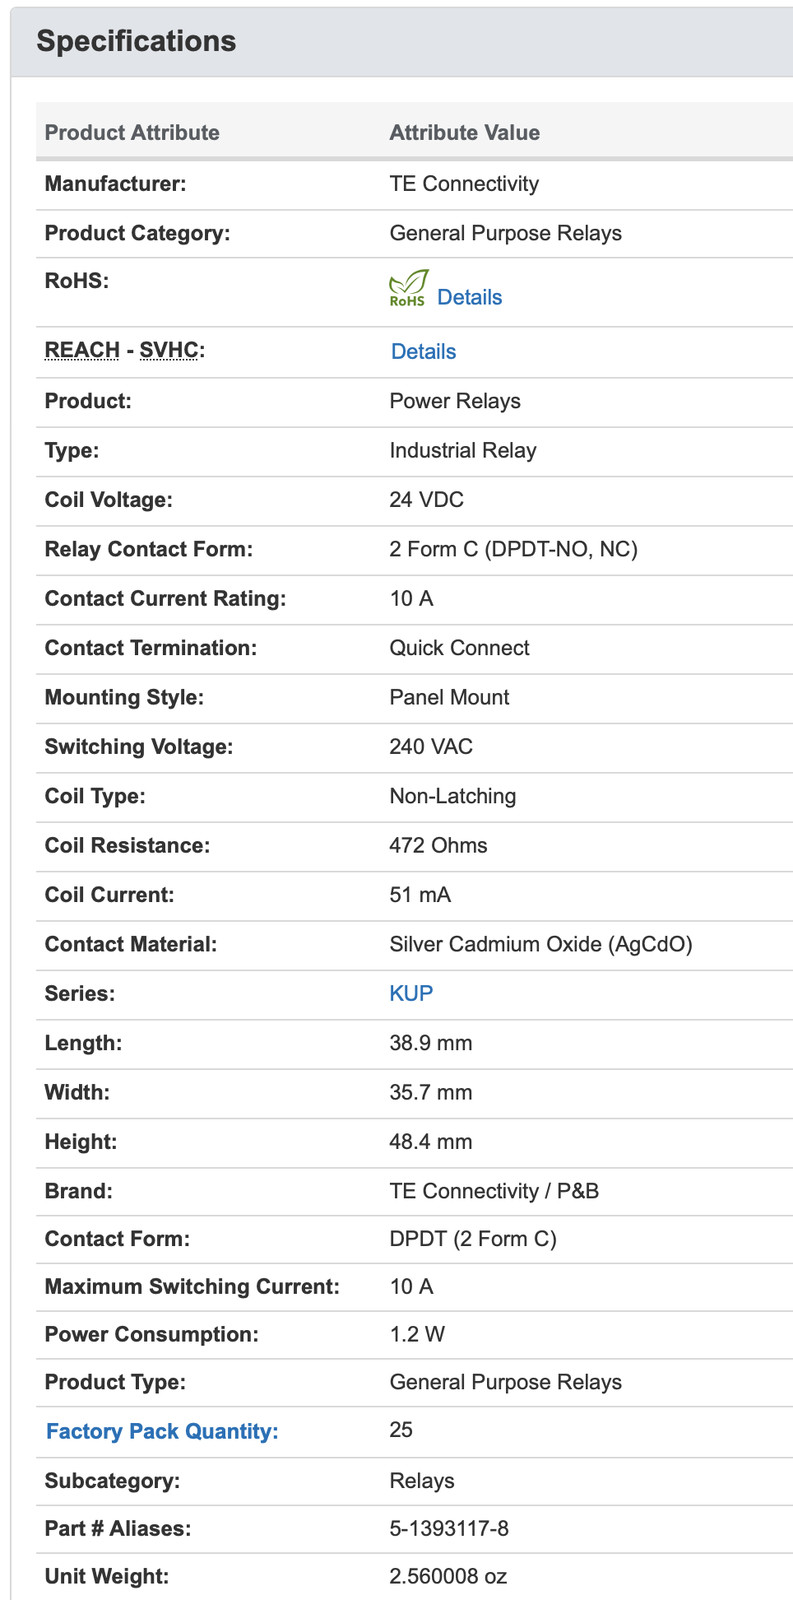Click the Specifications section heading
The width and height of the screenshot is (793, 1600).
tap(136, 41)
